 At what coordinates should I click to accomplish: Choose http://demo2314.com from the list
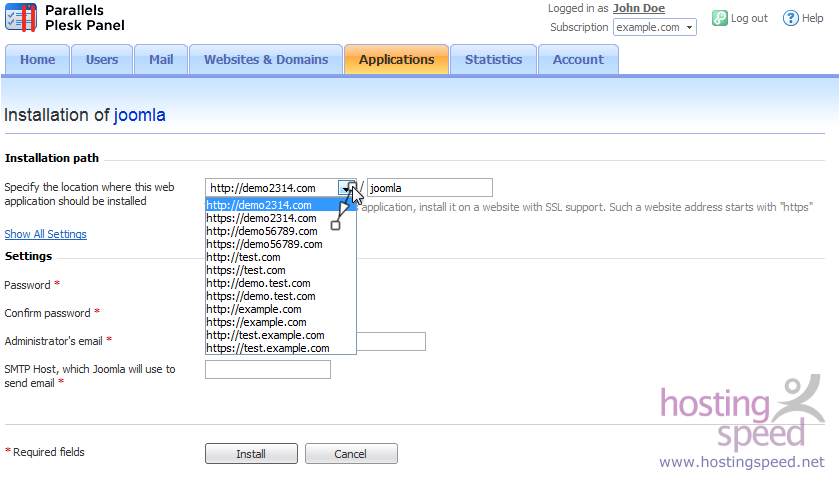coord(281,205)
